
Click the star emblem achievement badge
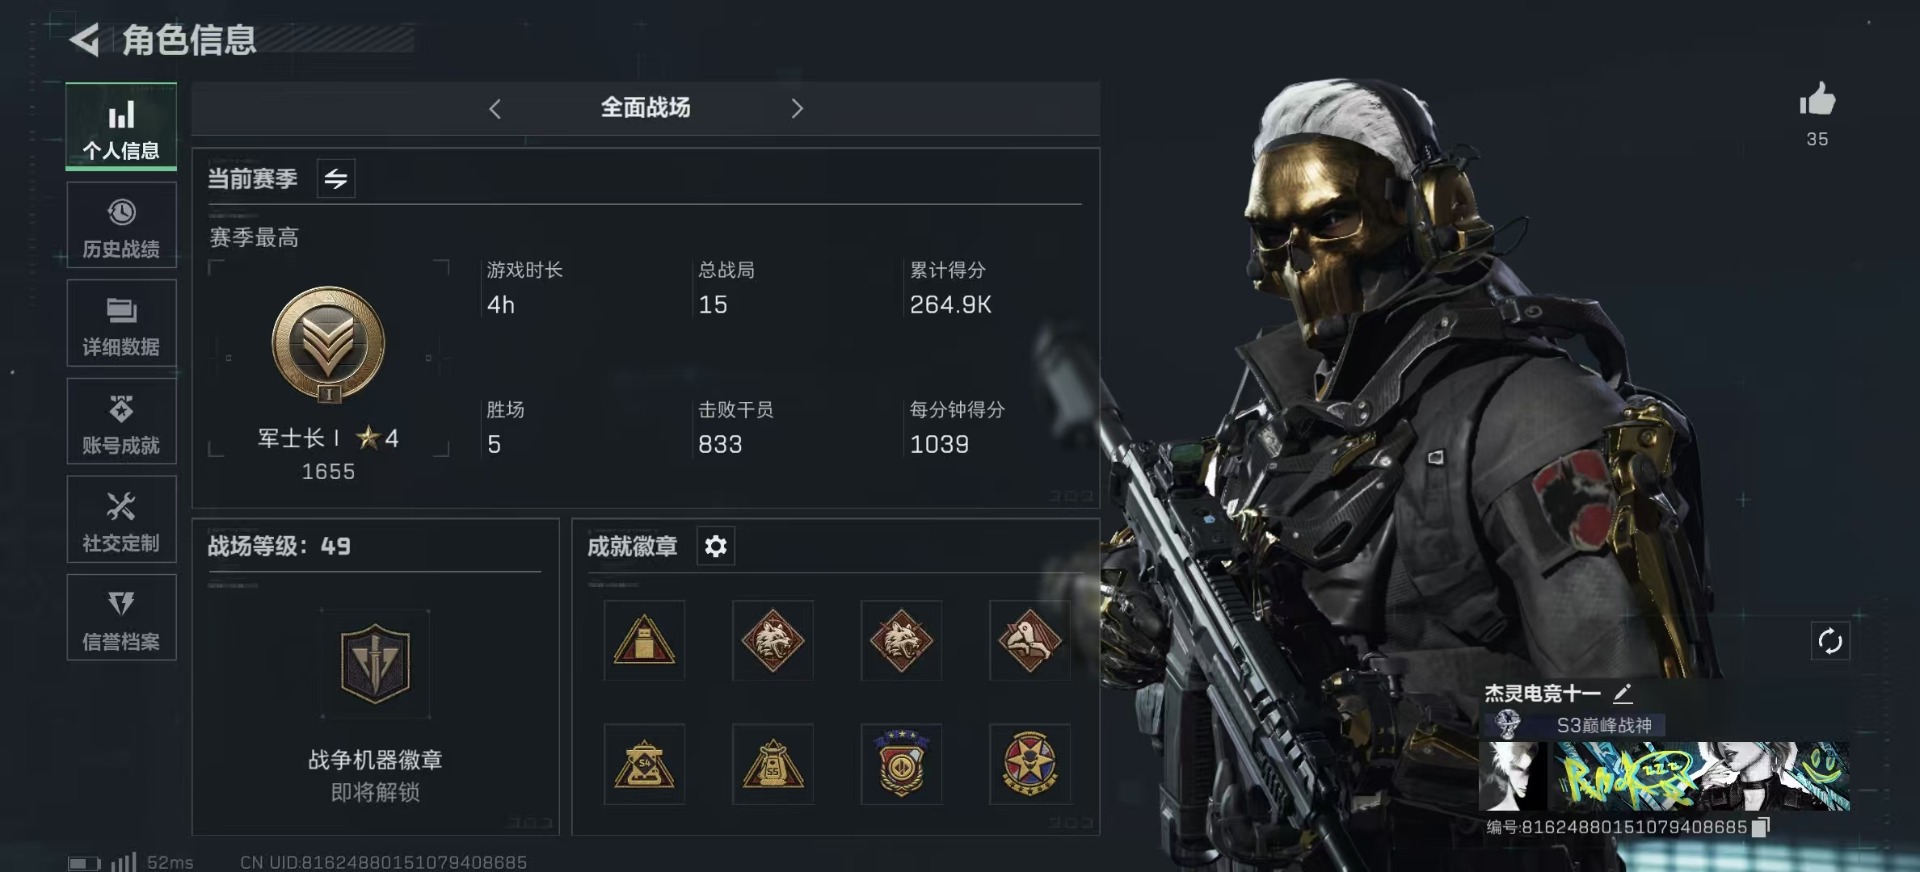click(x=1030, y=764)
